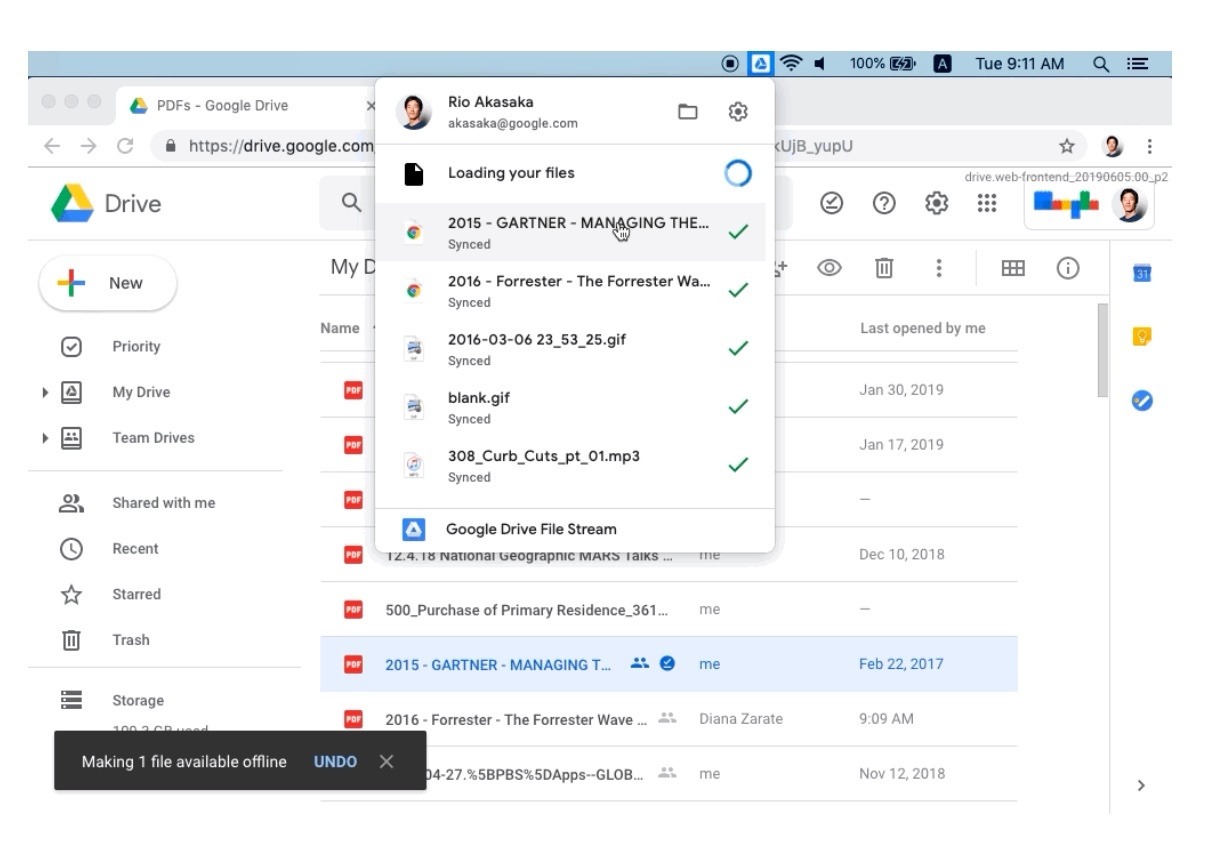
Task: Click the trash Remove icon in toolbar
Action: pos(884,268)
